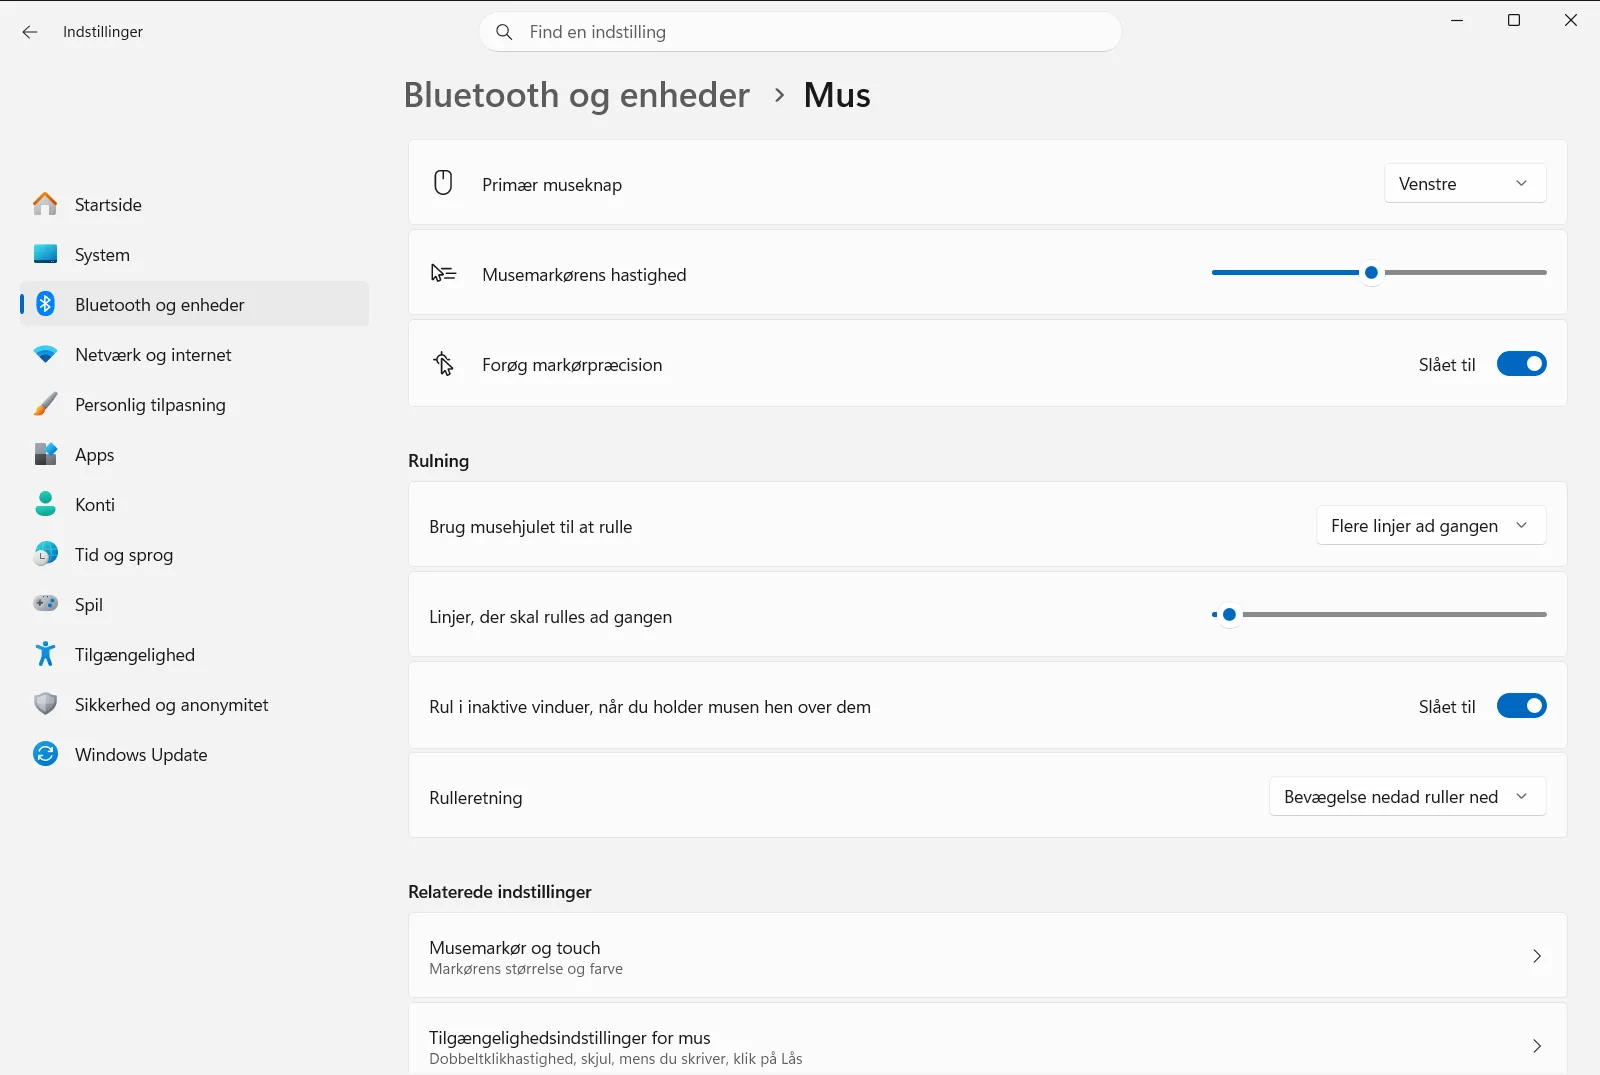Screen dimensions: 1600x1075
Task: Toggle Rul i inaktive vinduer switch
Action: pyautogui.click(x=1521, y=706)
